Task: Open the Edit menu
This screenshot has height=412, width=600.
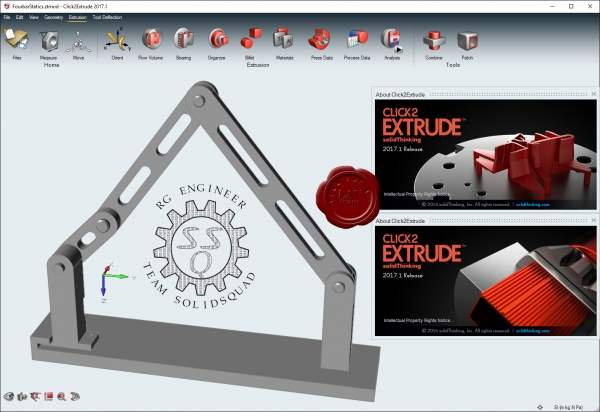Action: 19,17
